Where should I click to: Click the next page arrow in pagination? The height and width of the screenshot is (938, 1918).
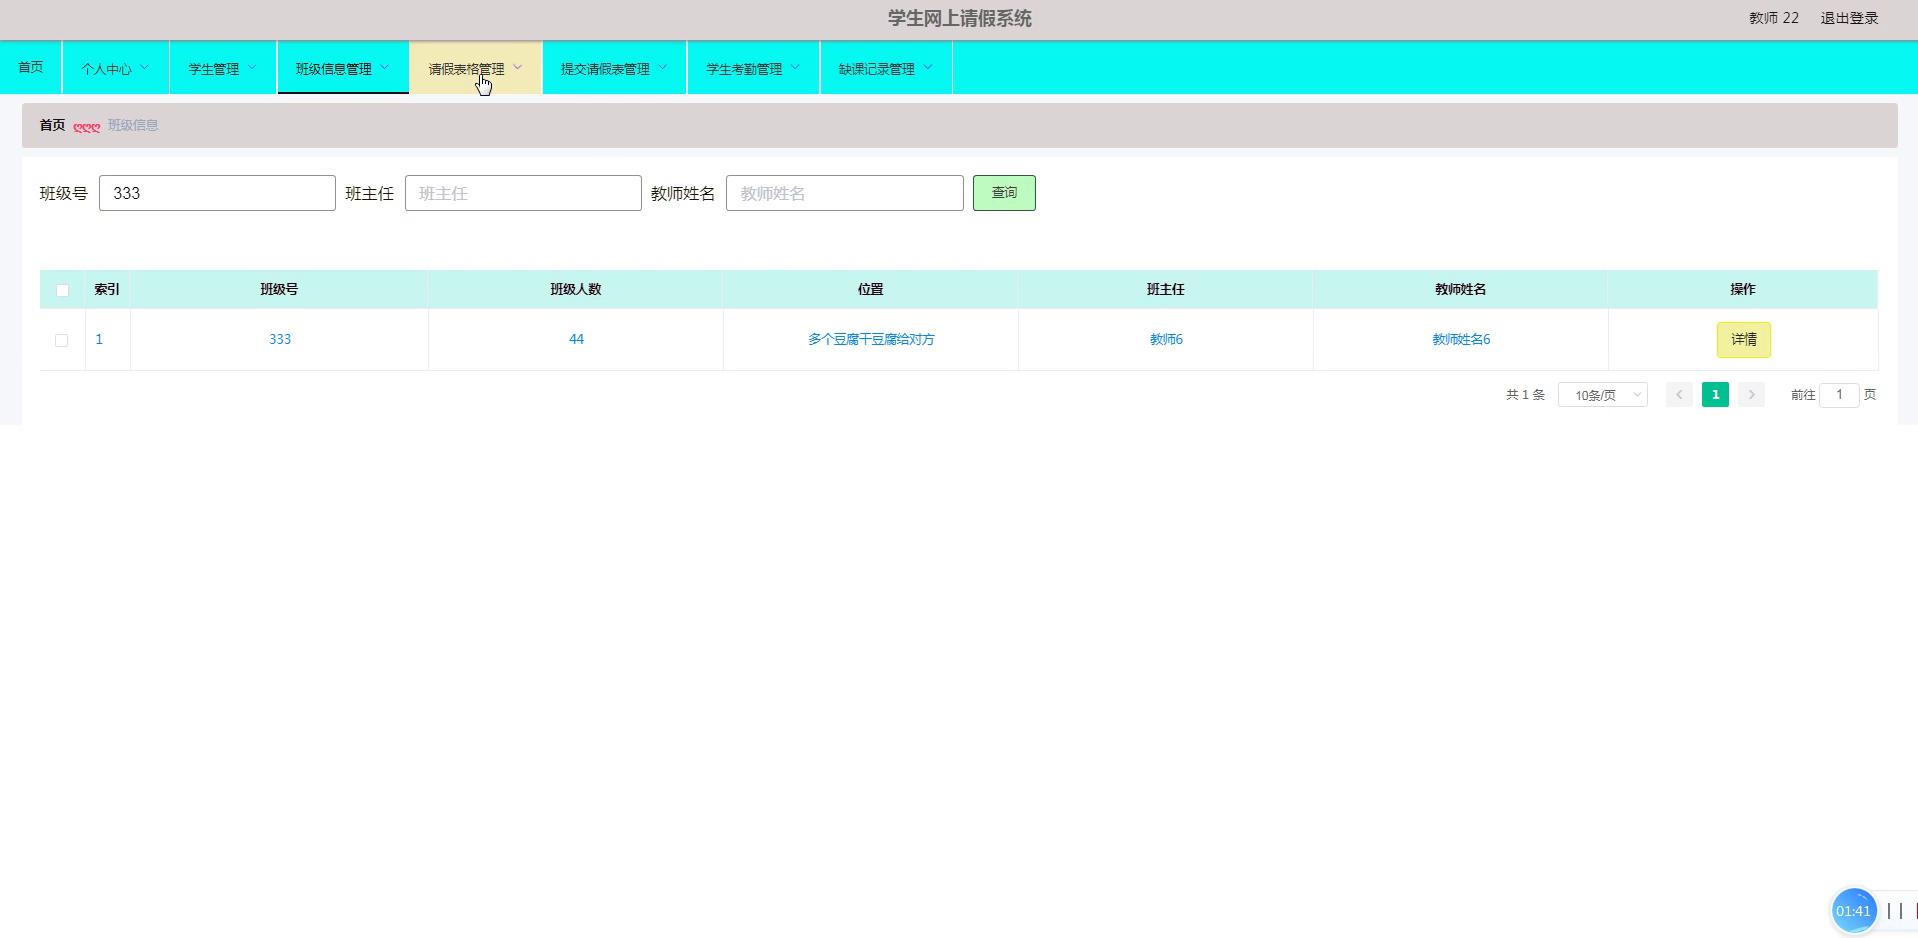tap(1751, 395)
